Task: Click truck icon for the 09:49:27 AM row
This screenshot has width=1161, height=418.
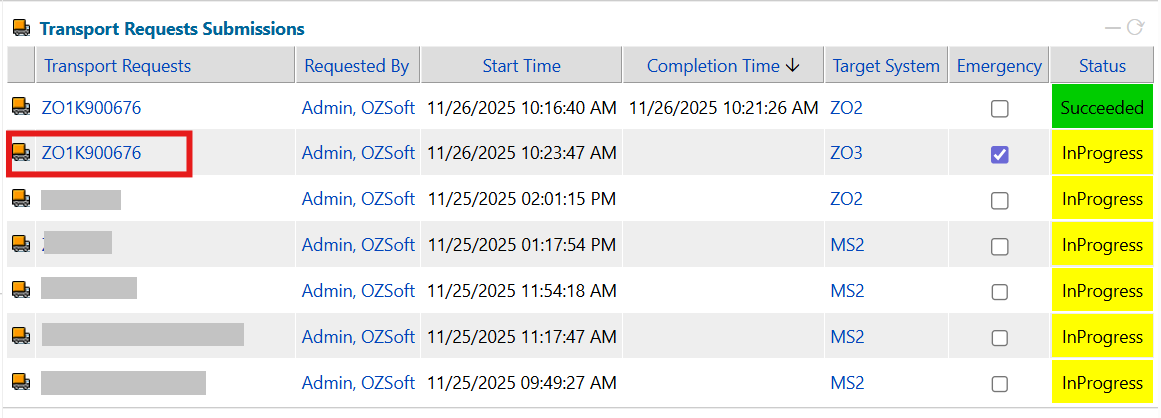Action: coord(20,383)
